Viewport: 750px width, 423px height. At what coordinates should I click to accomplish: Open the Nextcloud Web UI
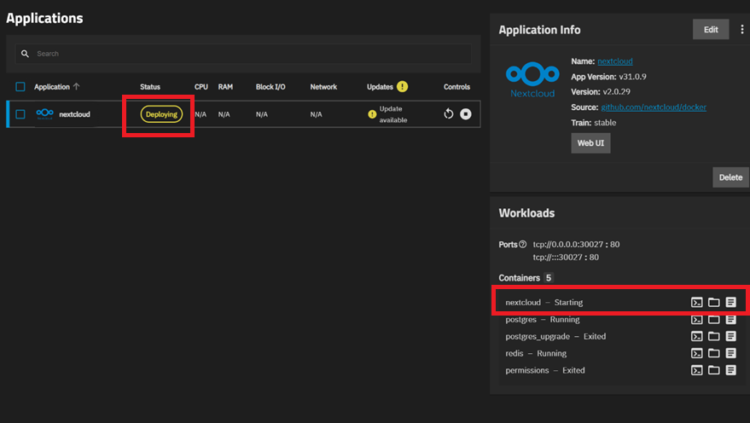click(x=590, y=143)
